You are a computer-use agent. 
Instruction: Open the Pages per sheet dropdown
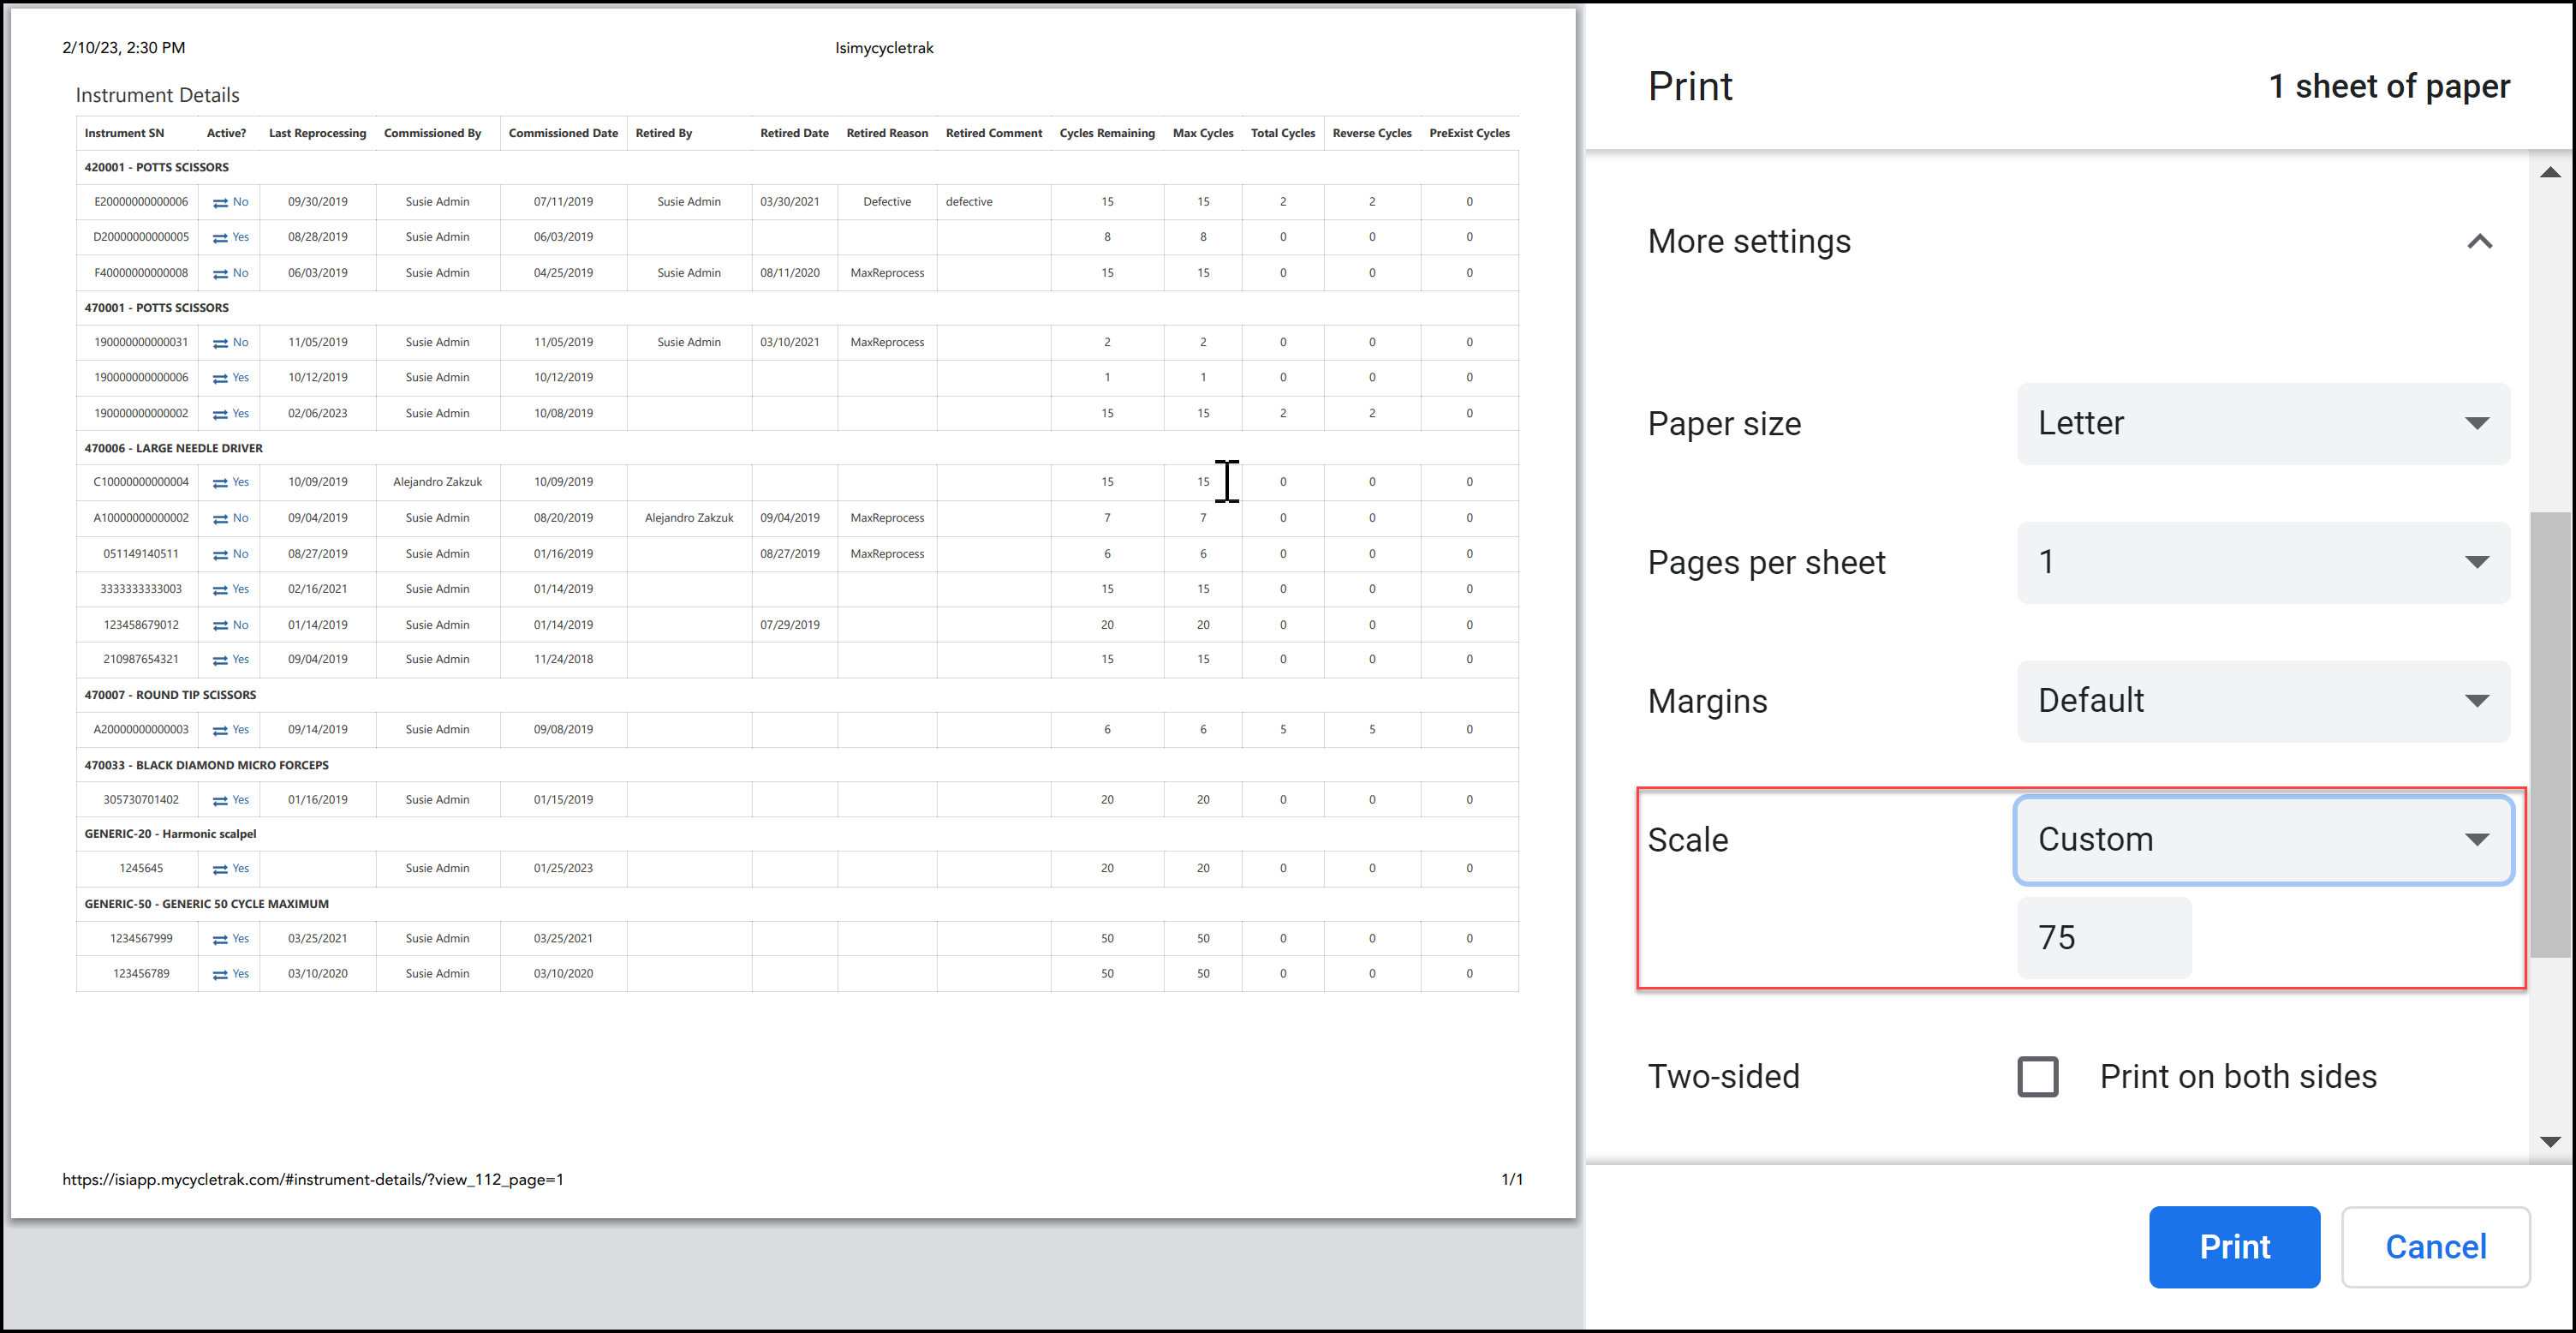[2263, 563]
